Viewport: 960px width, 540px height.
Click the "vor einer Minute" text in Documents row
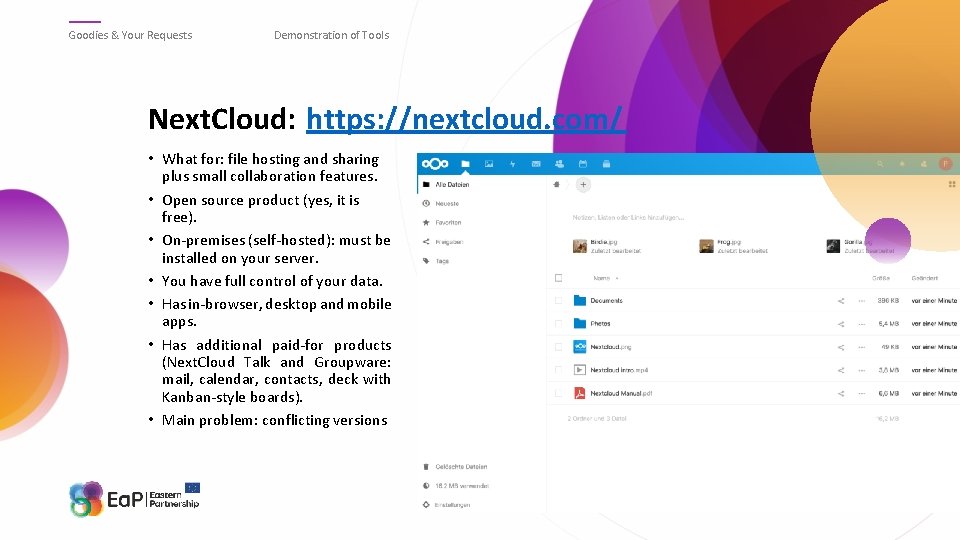[934, 301]
